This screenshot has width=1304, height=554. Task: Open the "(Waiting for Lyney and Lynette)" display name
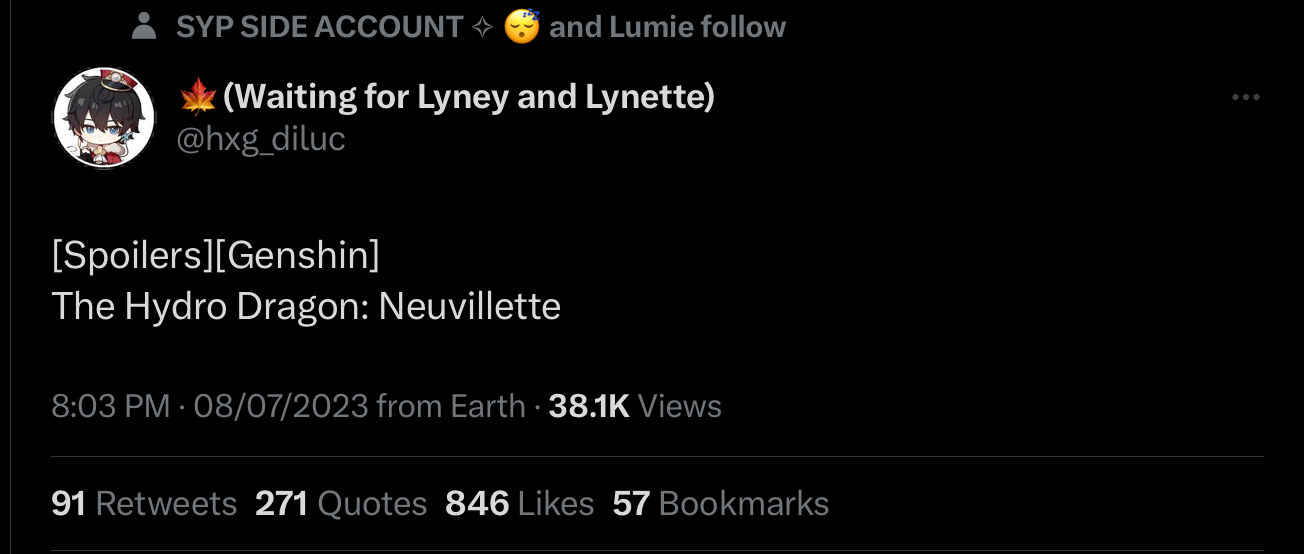point(468,98)
